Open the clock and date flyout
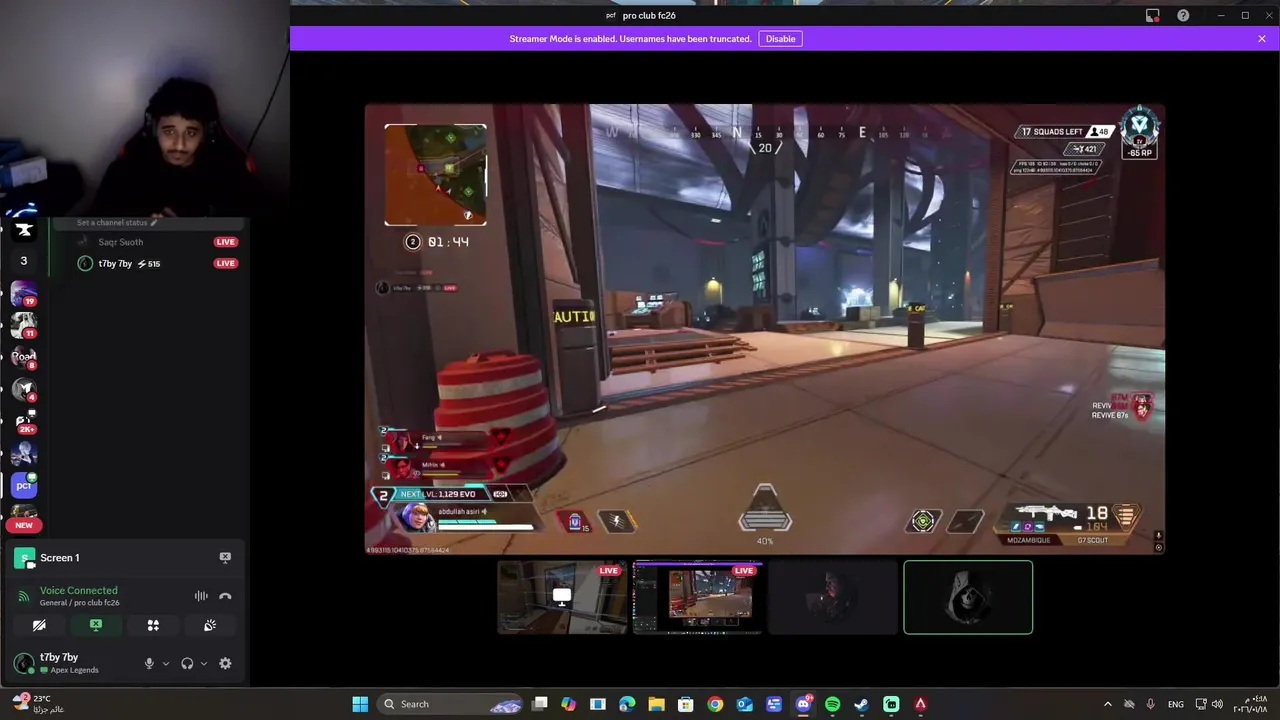The width and height of the screenshot is (1280, 720). coord(1250,704)
